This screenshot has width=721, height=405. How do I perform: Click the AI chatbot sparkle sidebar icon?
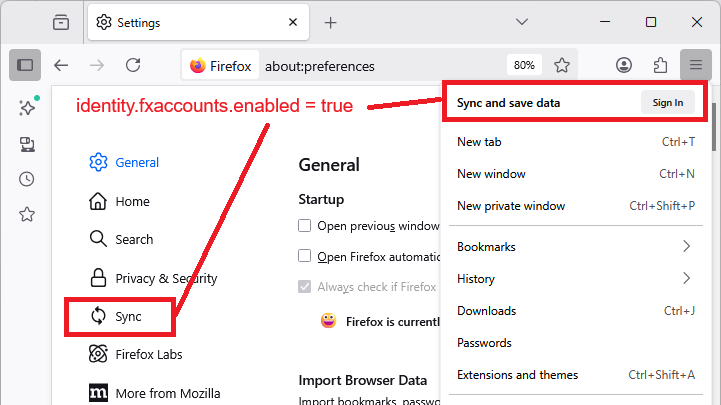27,108
